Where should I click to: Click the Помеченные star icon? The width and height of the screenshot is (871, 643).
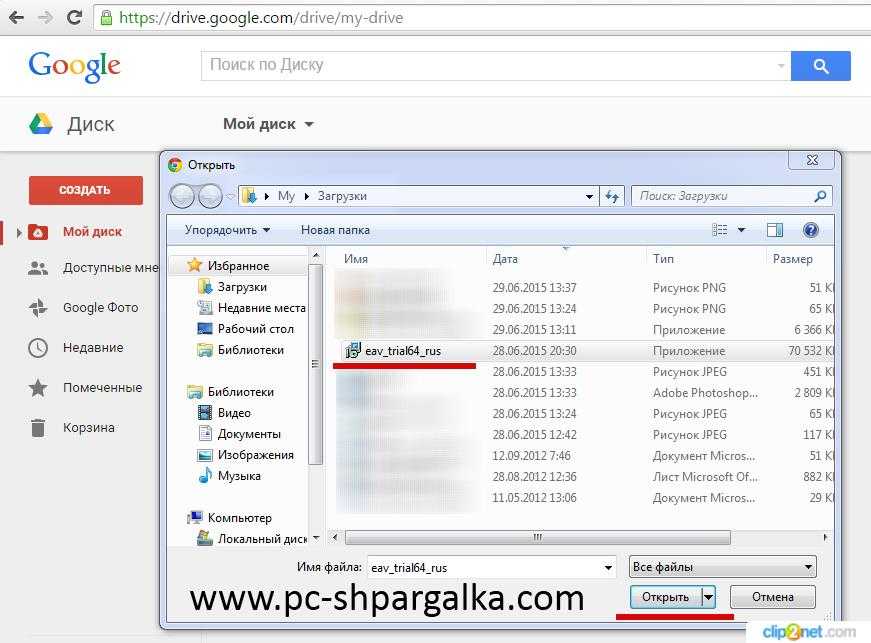pyautogui.click(x=38, y=388)
